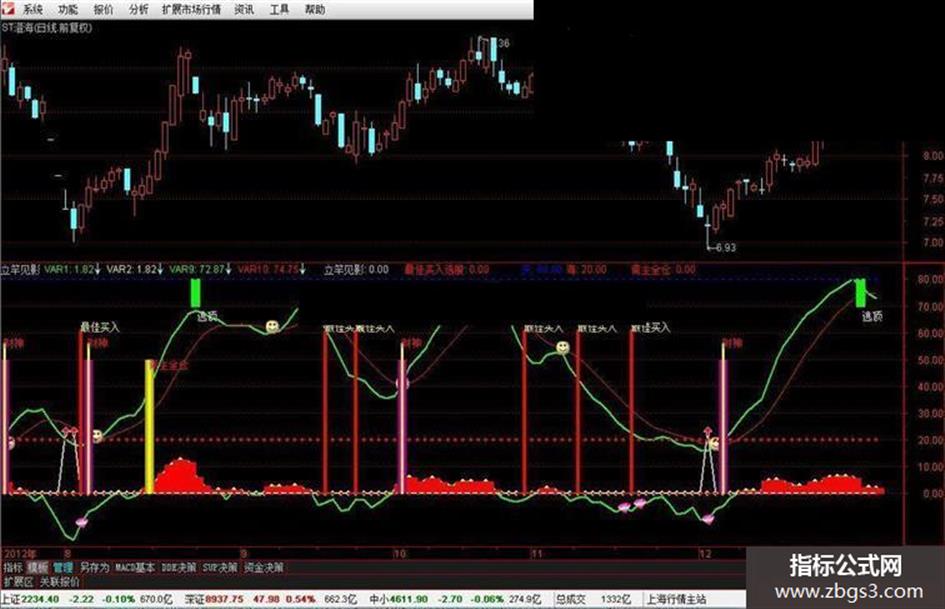The image size is (945, 609).
Task: Click the smiley face near November buy signals
Action: [562, 348]
